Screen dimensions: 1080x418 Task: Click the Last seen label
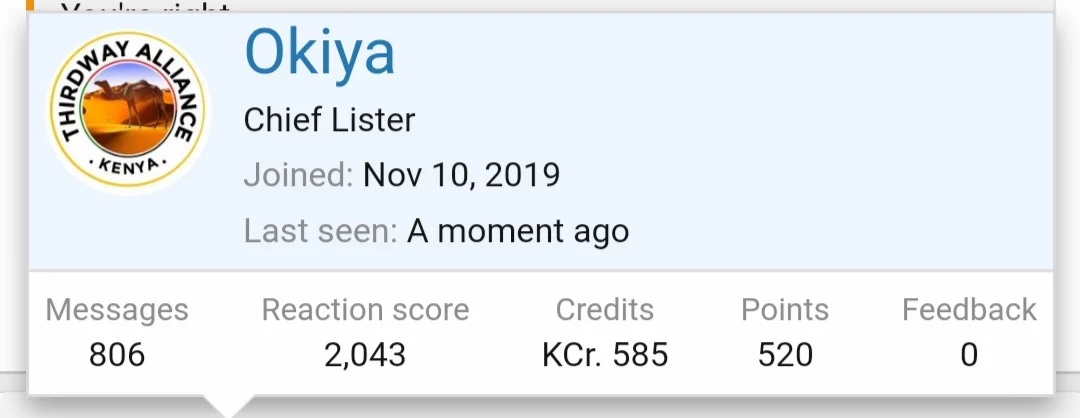coord(320,232)
